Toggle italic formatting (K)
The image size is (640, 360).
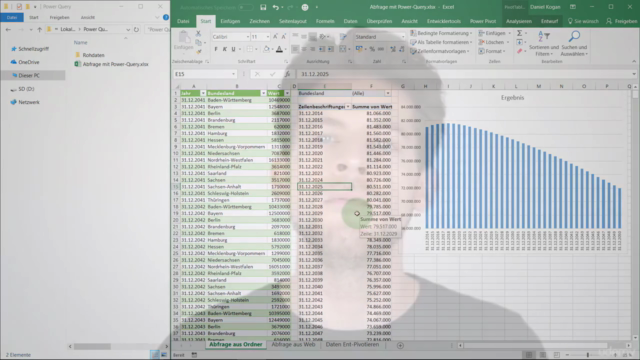click(x=224, y=49)
